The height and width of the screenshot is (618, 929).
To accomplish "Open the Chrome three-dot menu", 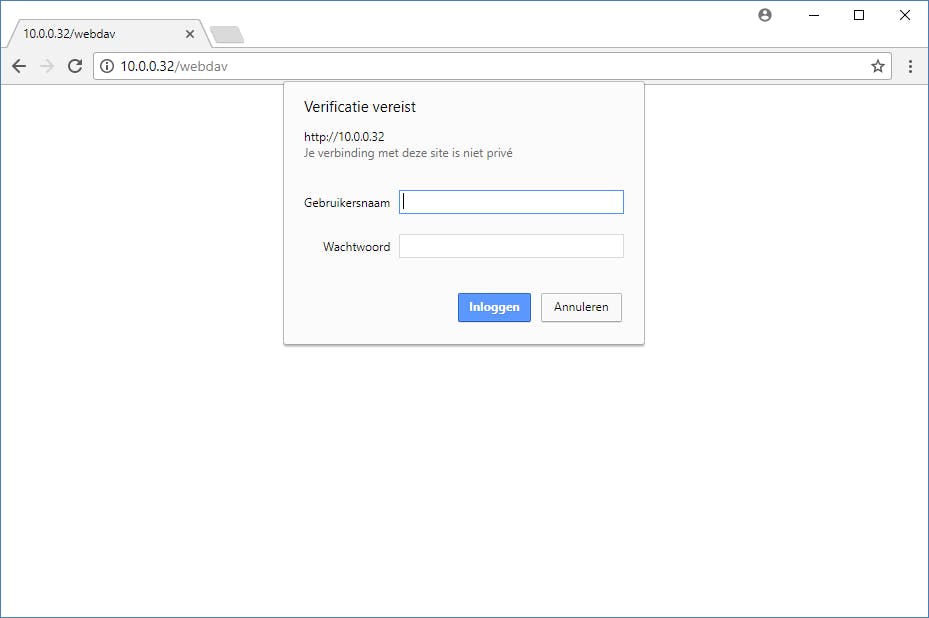I will tap(910, 66).
